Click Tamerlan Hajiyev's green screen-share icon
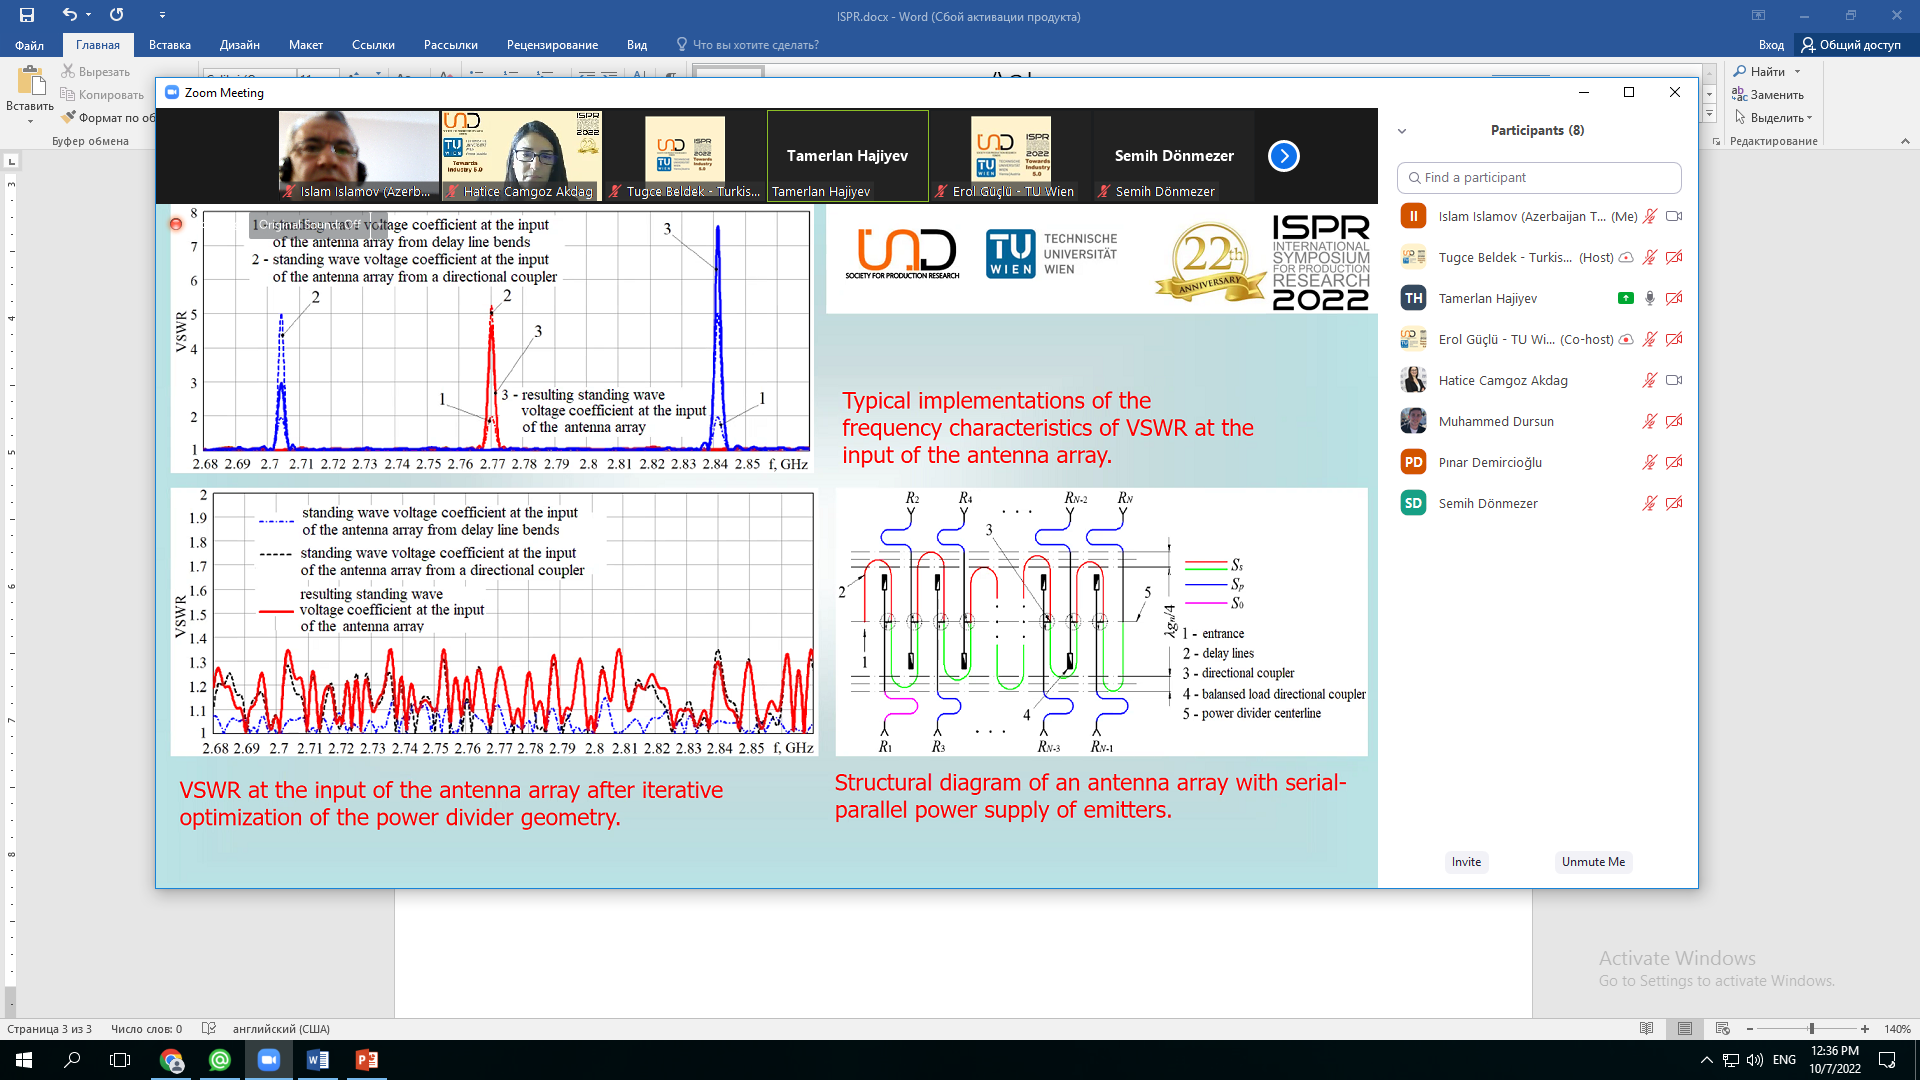 pyautogui.click(x=1625, y=298)
